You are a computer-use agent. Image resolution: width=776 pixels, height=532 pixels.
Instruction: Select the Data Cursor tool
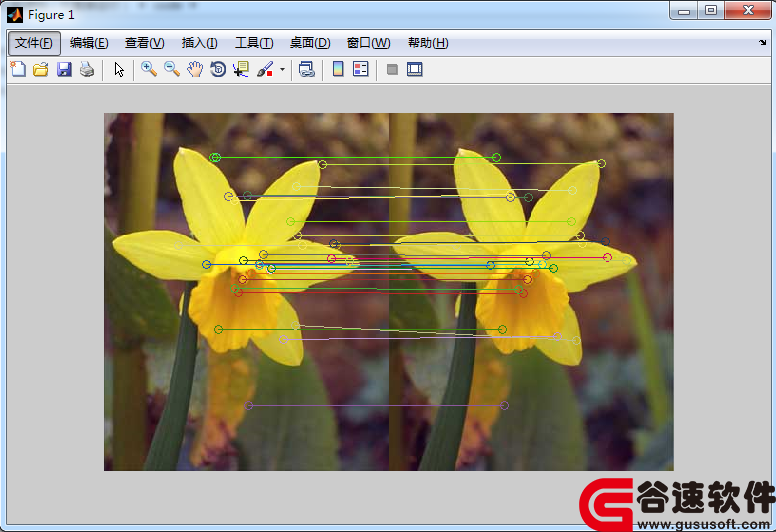(x=241, y=69)
